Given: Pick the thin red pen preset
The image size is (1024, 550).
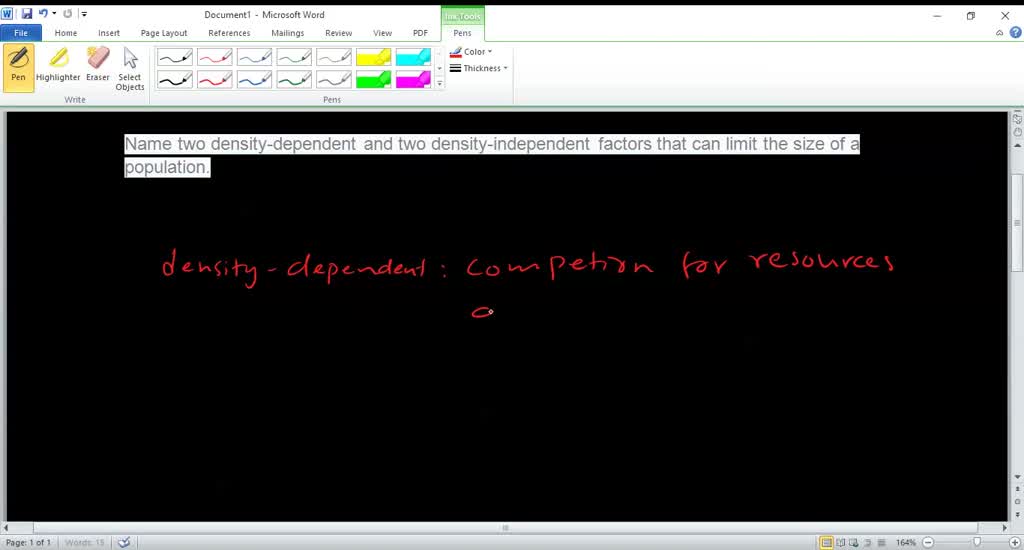Looking at the screenshot, I should coord(215,57).
